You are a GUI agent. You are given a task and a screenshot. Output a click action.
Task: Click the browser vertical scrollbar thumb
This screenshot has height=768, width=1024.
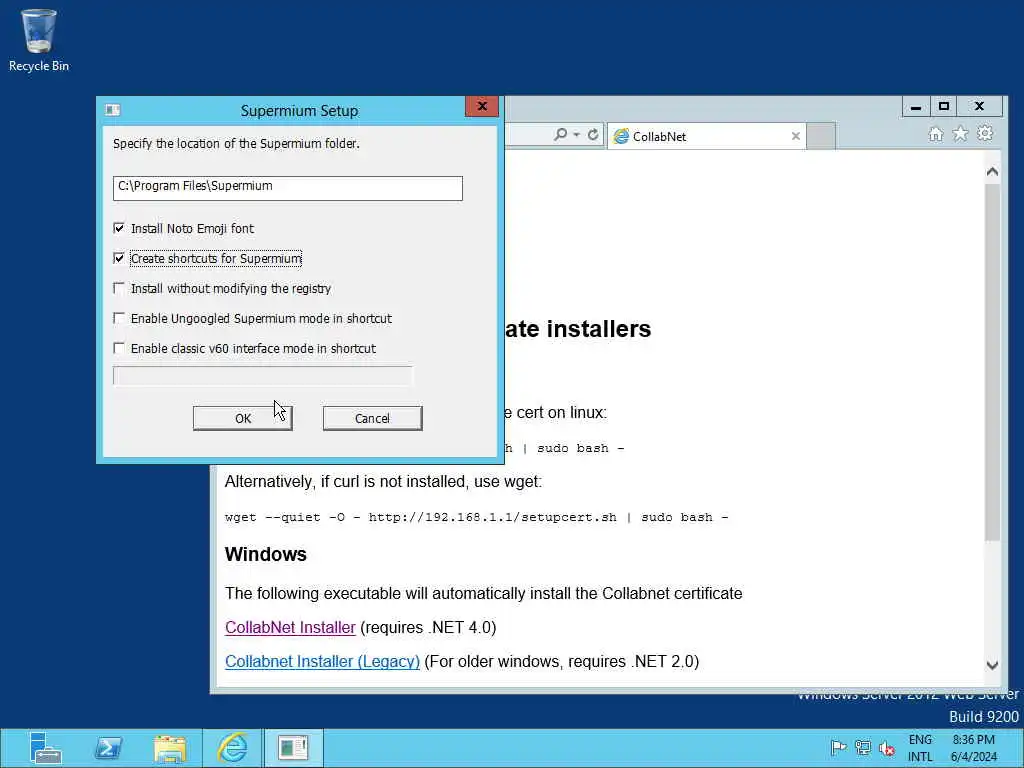click(x=992, y=362)
